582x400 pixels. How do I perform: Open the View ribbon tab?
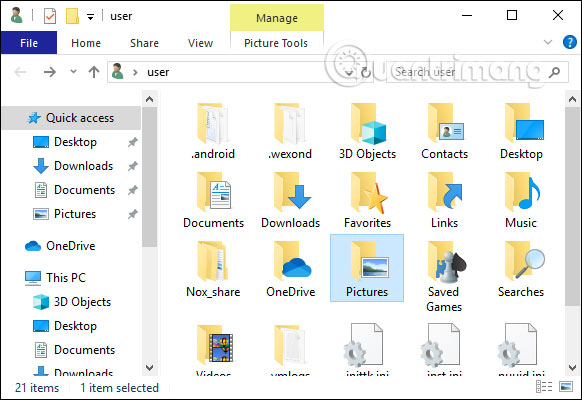coord(200,43)
